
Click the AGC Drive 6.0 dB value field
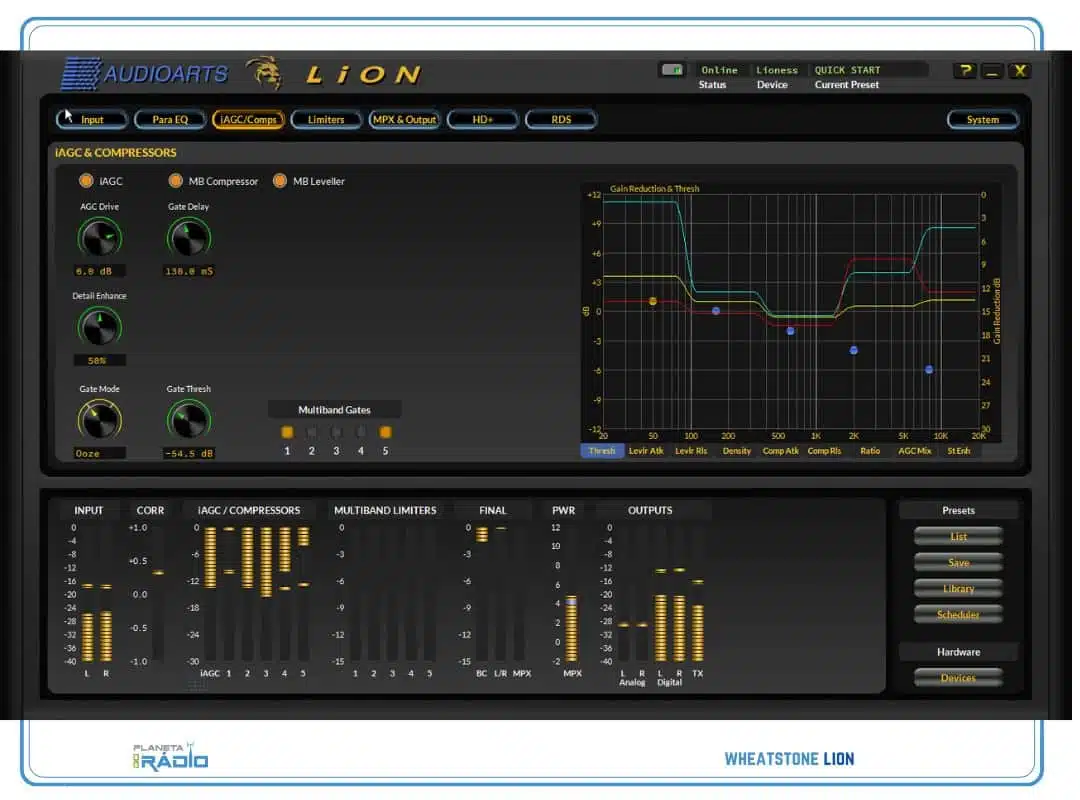point(99,271)
